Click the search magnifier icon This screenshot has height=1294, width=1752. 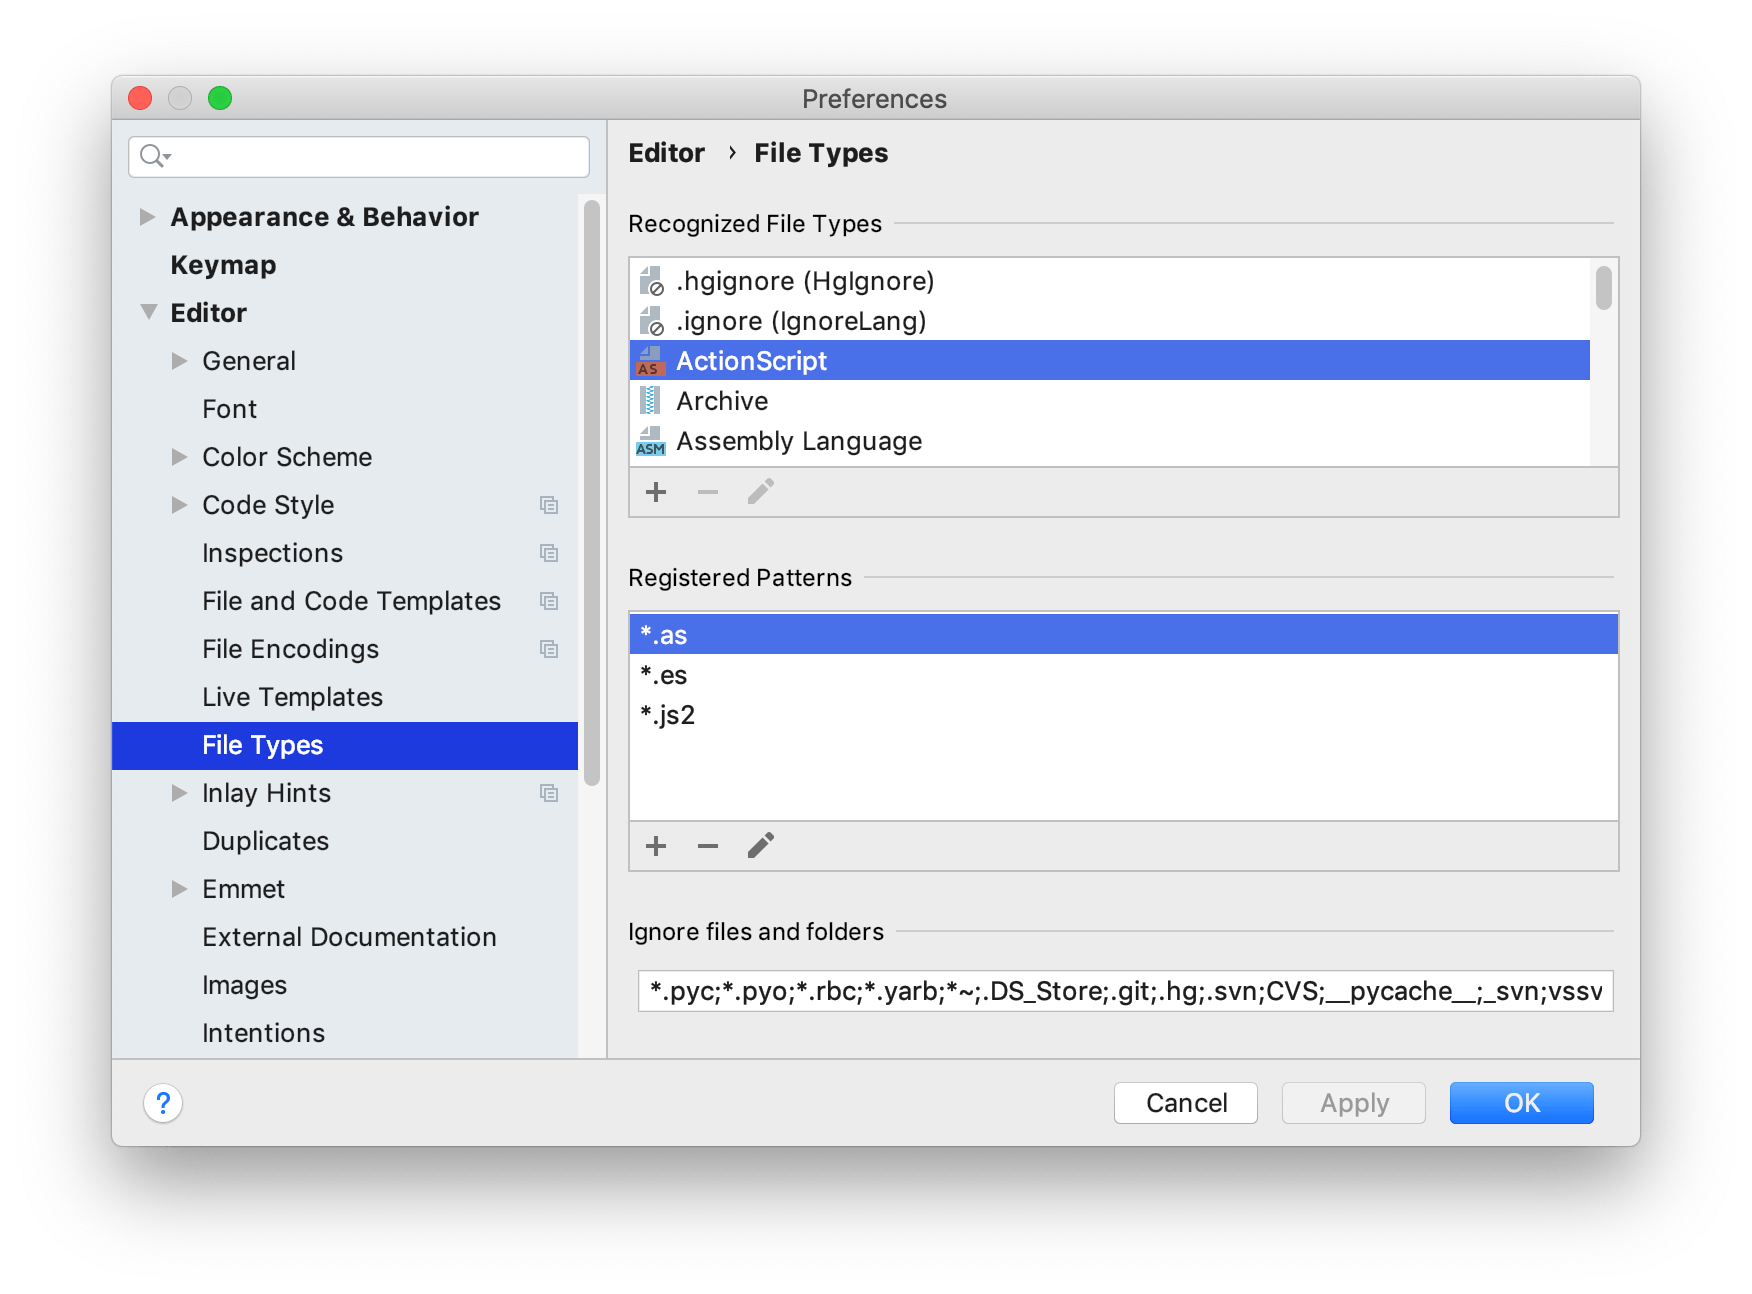(154, 156)
